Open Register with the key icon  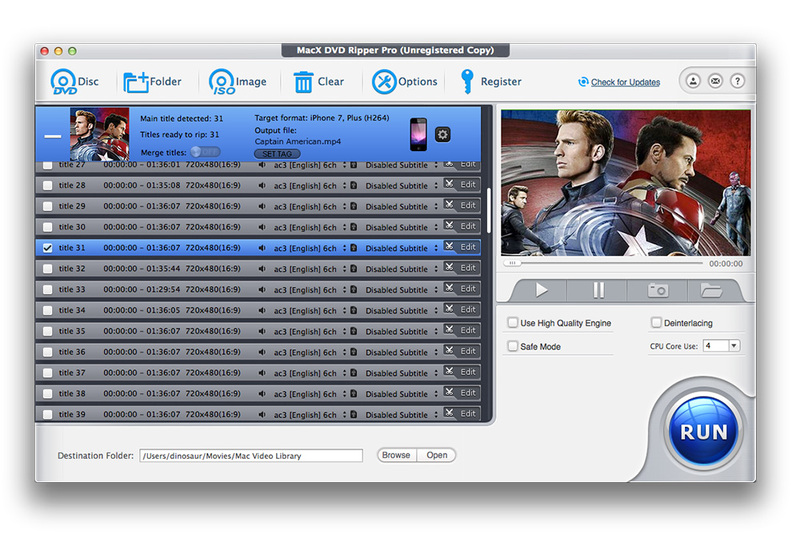(490, 82)
